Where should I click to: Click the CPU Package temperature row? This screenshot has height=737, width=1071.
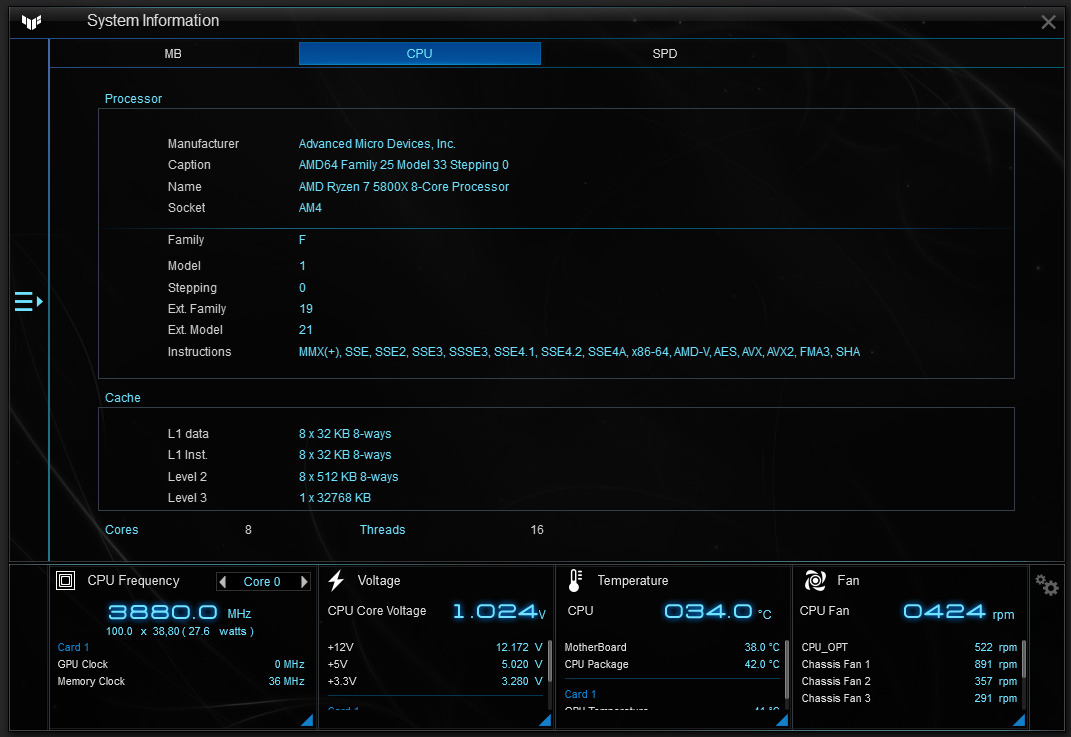[x=672, y=664]
